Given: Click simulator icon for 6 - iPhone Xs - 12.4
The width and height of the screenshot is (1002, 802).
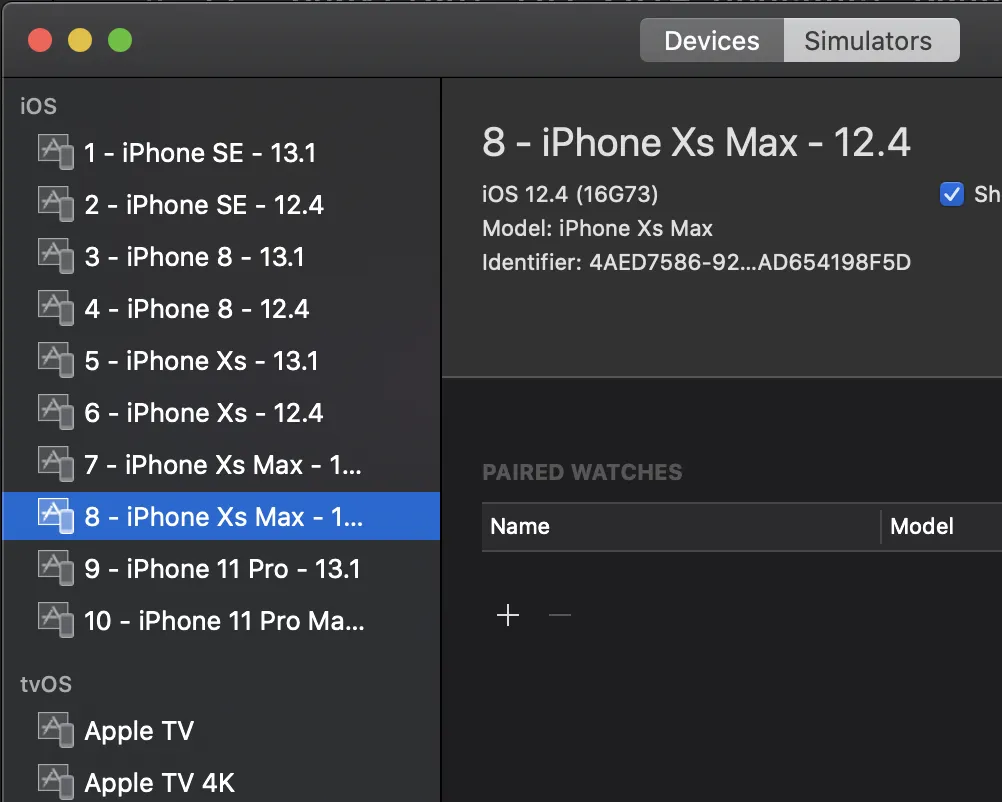Looking at the screenshot, I should pyautogui.click(x=56, y=412).
